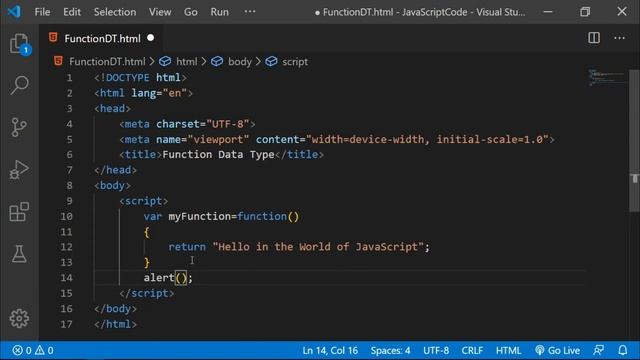Click the body breadcrumb item
Image resolution: width=640 pixels, height=360 pixels.
coord(240,62)
